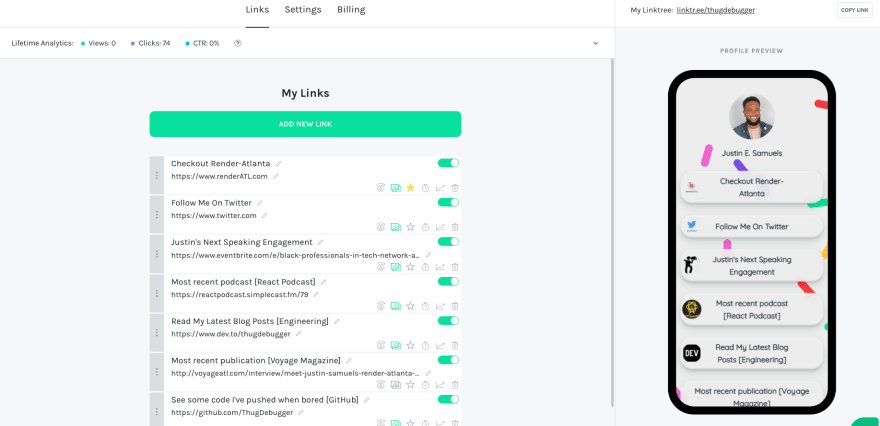Expand the Lifetime Analytics panel chevron
Screen dimensions: 880x426
[x=595, y=43]
